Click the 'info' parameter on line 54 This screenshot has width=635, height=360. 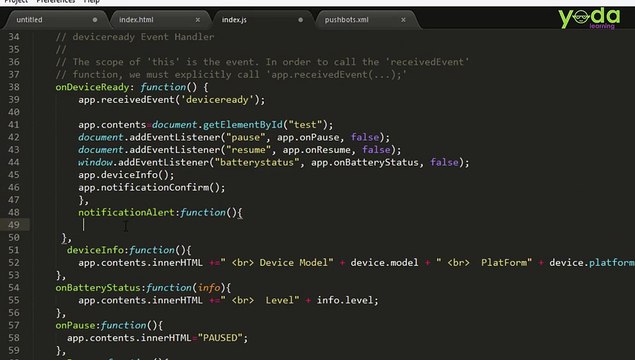pos(209,288)
